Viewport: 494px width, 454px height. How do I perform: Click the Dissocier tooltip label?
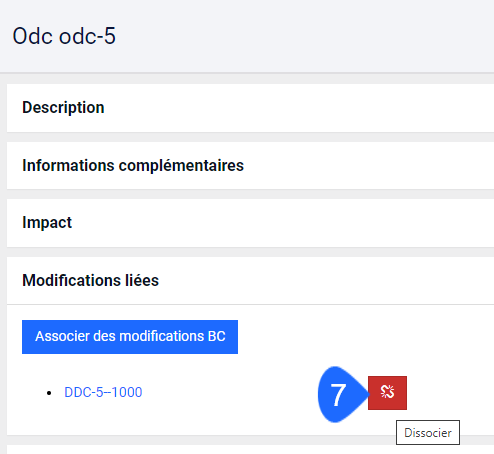tap(428, 433)
